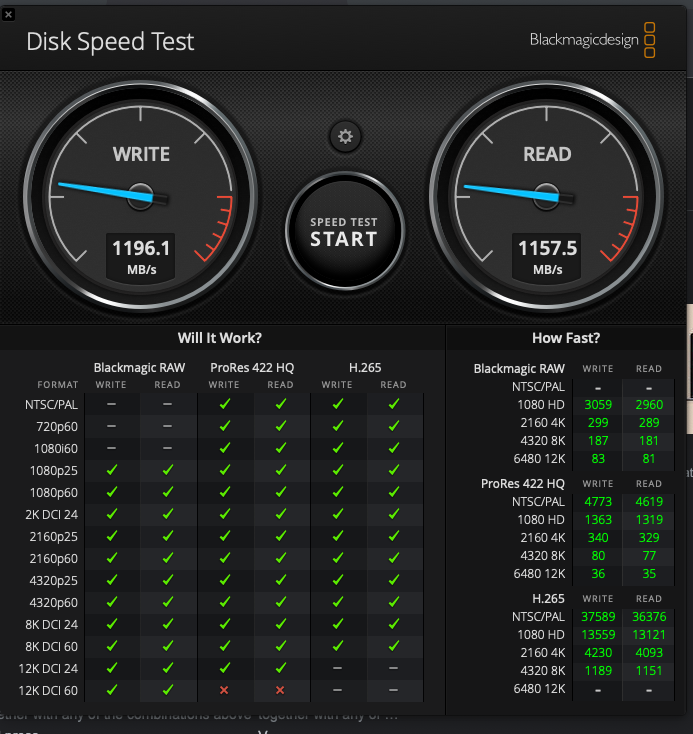Image resolution: width=693 pixels, height=734 pixels.
Task: Click the red X for ProRes 422 HQ read 12K DCI 60
Action: pos(280,690)
